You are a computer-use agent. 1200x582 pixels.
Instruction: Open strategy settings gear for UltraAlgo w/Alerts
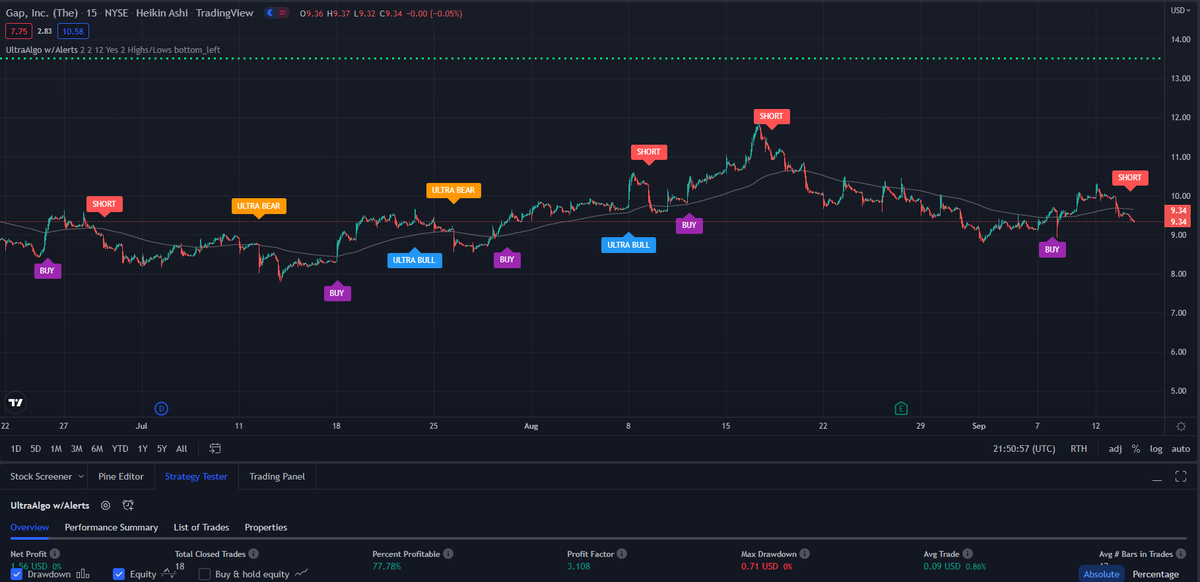click(x=105, y=506)
